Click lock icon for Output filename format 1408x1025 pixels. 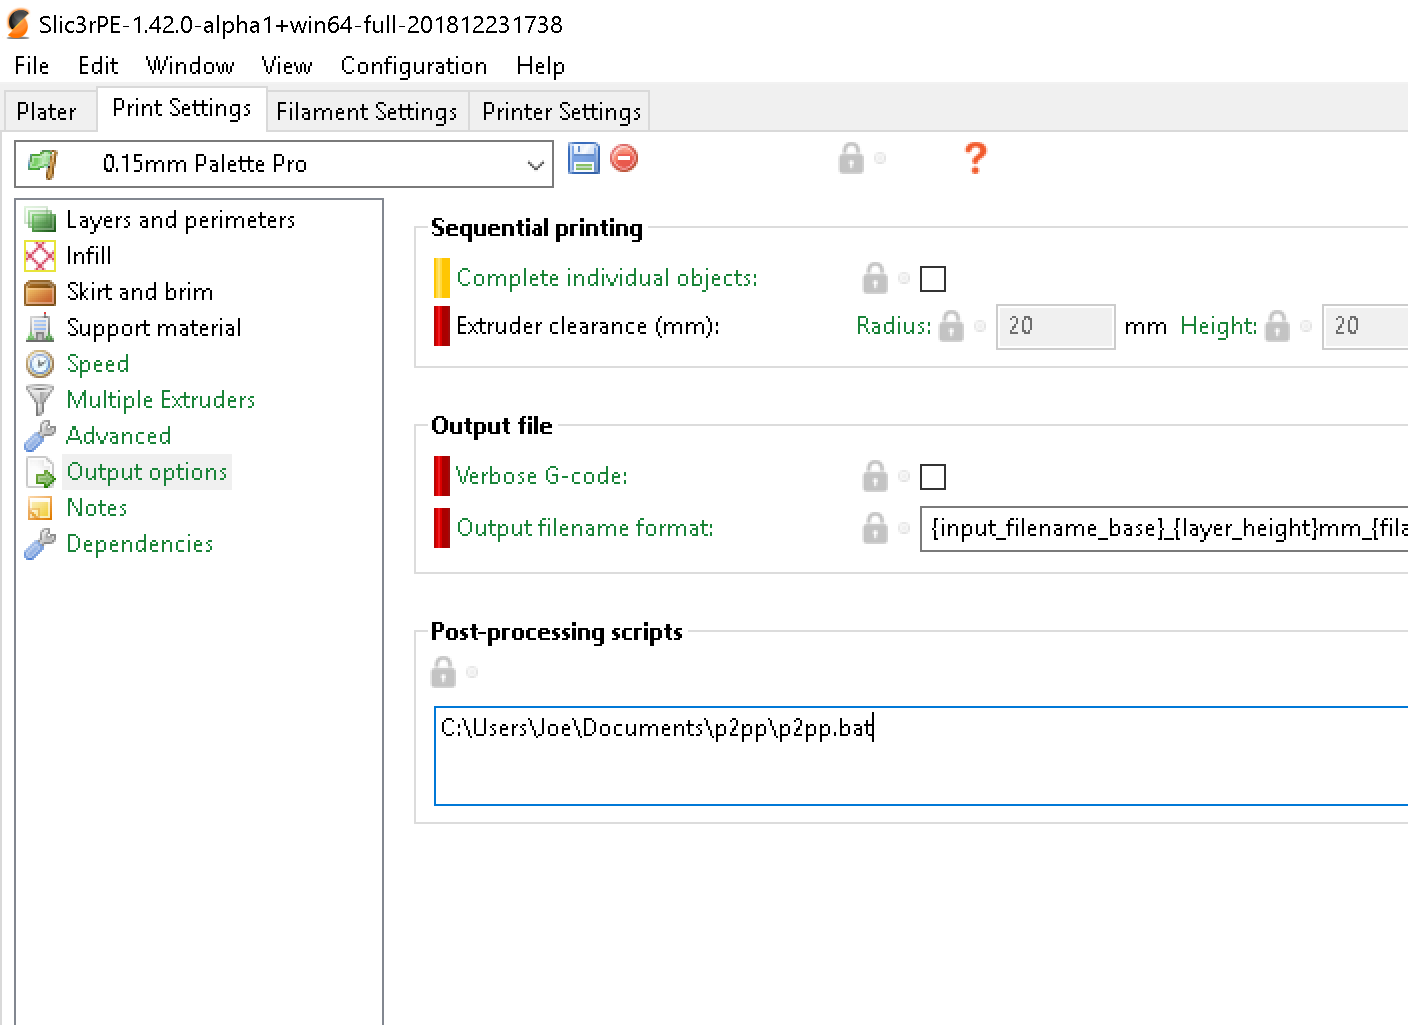point(875,528)
